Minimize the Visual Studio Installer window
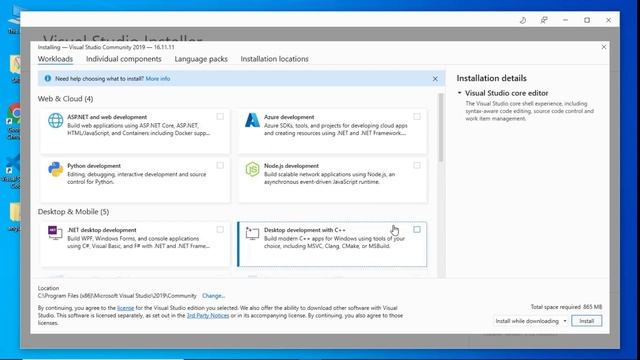Screen dimensions: 640x360 pos(565,20)
